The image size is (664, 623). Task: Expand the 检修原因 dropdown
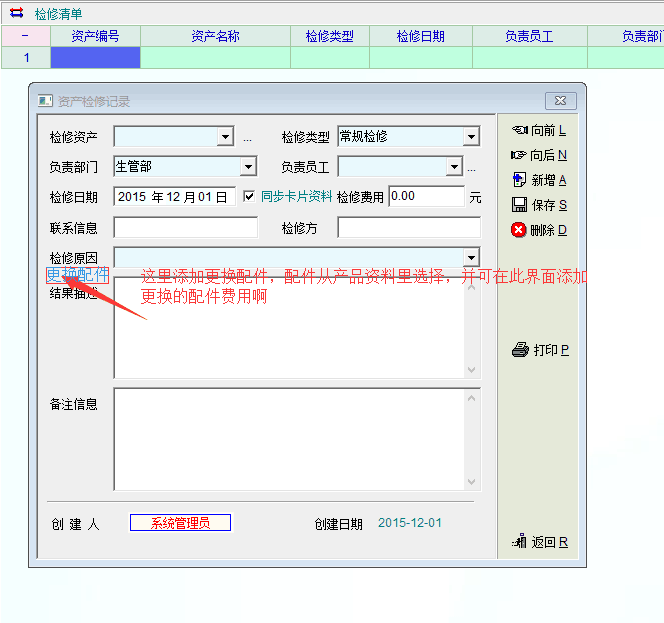click(471, 258)
